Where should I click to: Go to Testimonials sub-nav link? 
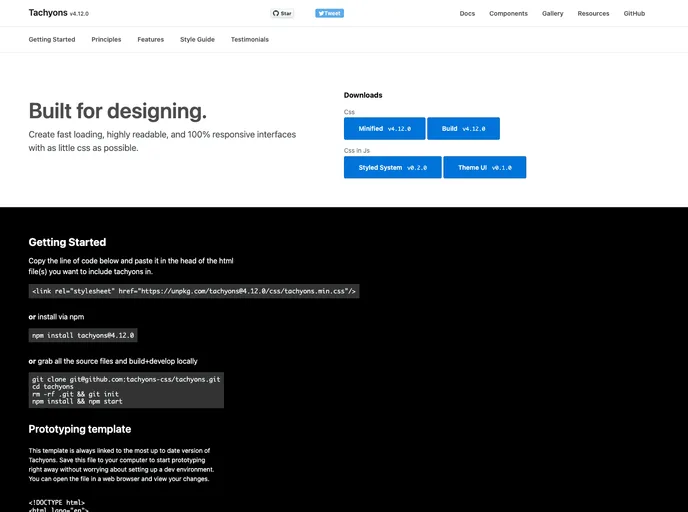point(250,39)
